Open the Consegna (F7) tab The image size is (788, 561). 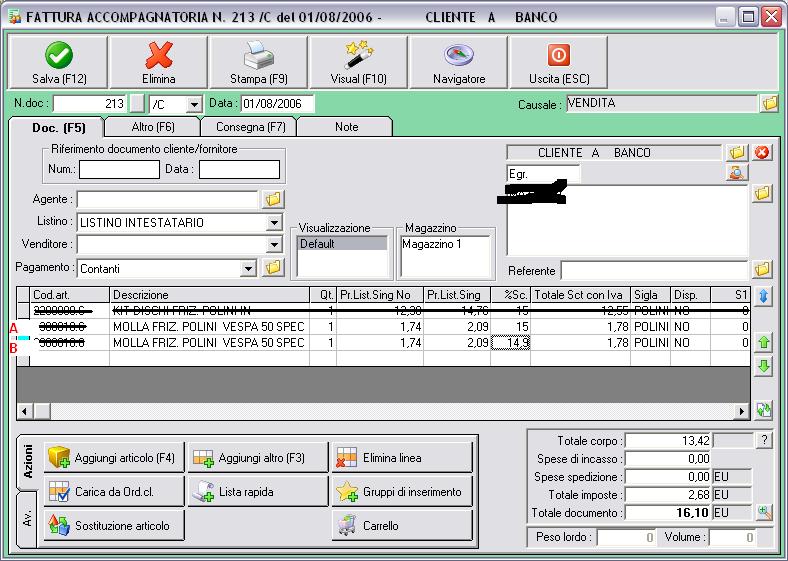coord(250,127)
